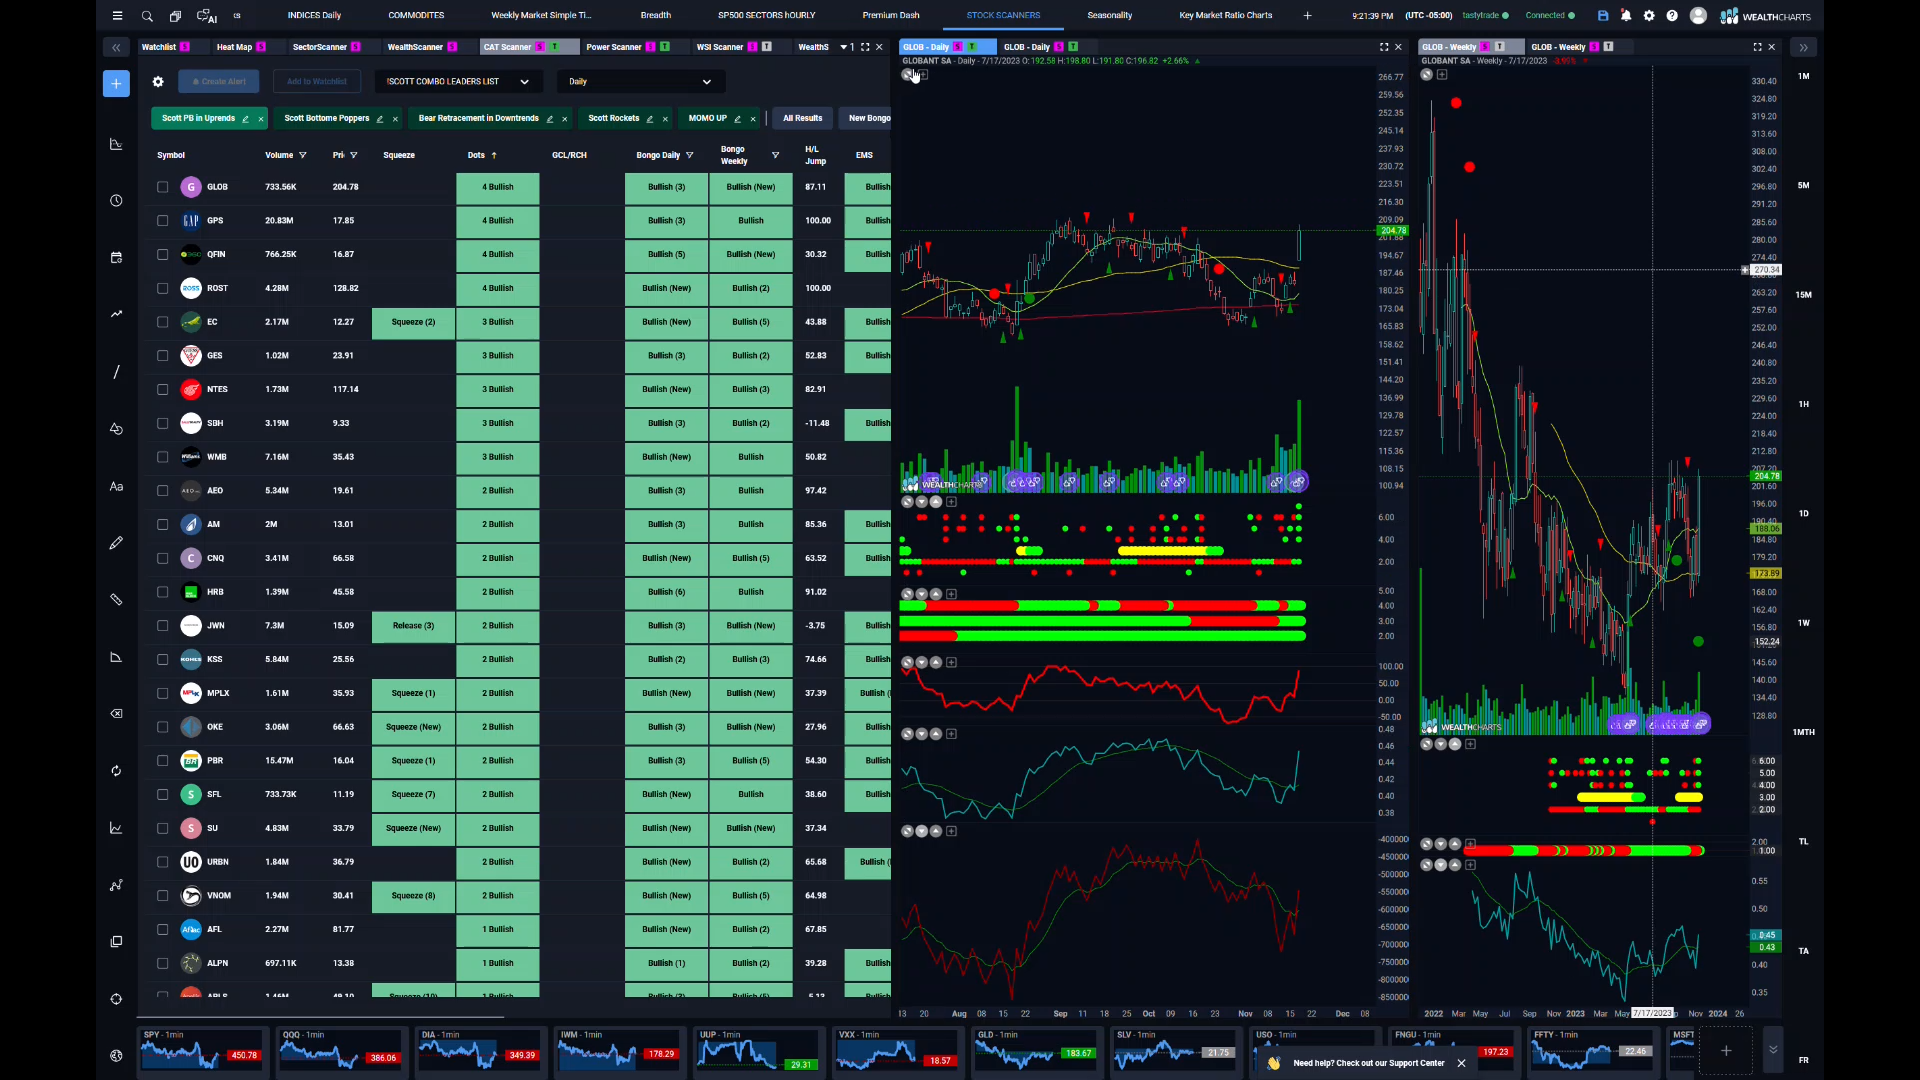Image resolution: width=1920 pixels, height=1080 pixels.
Task: Open the GLD 1min mini chart thumbnail
Action: 1036,1051
